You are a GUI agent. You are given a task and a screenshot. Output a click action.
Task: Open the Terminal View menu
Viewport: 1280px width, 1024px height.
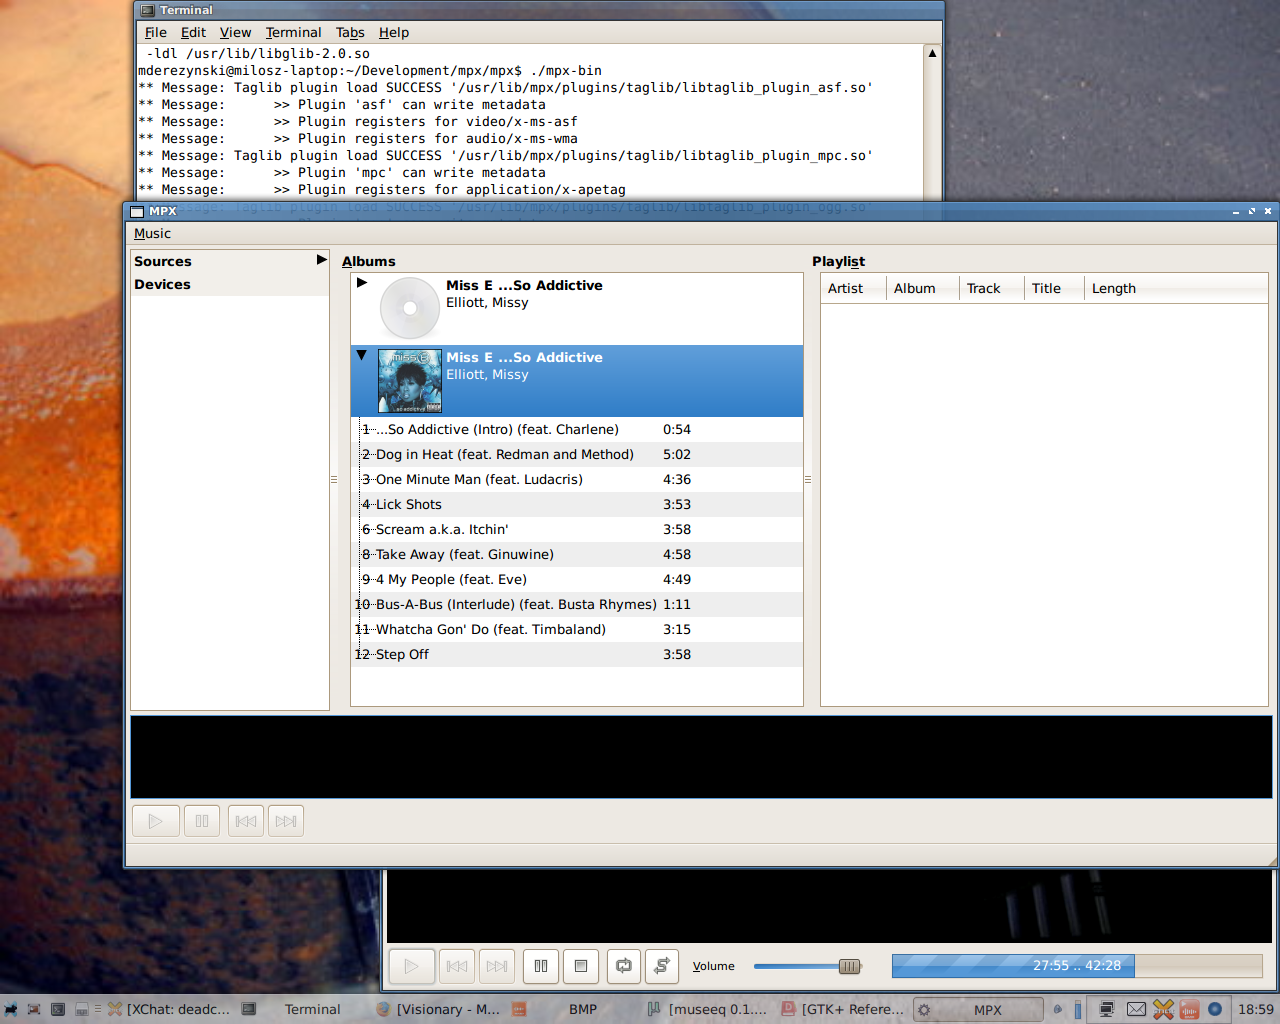[236, 32]
